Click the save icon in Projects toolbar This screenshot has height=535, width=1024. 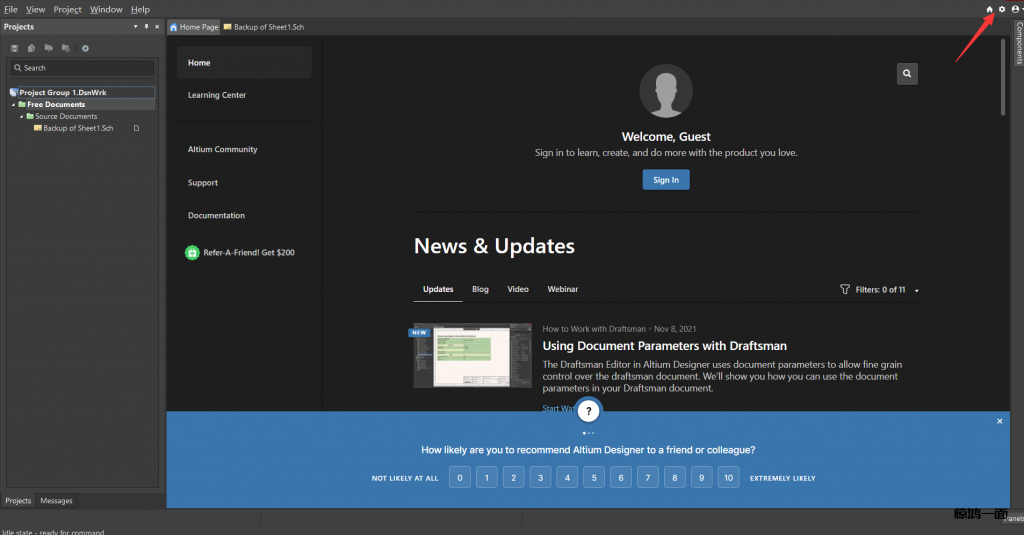pos(15,48)
